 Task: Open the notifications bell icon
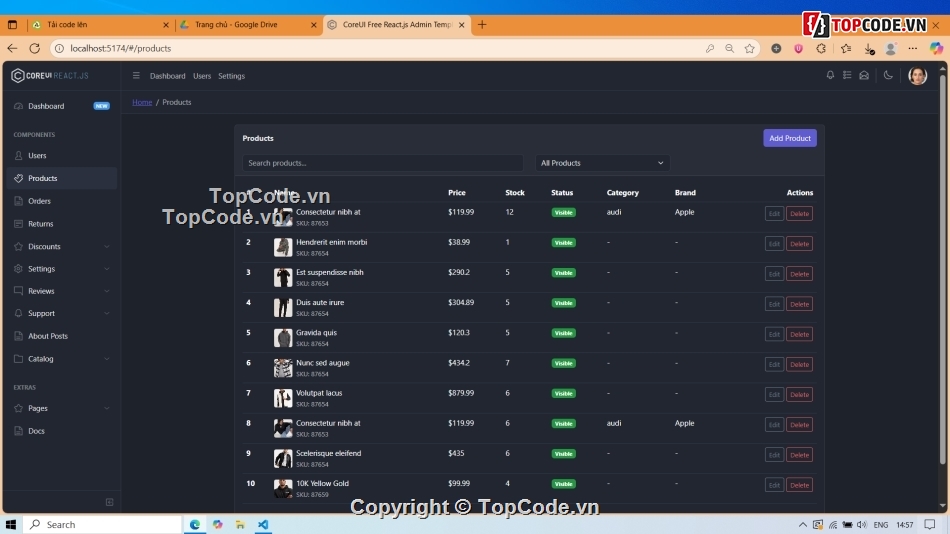tap(830, 75)
